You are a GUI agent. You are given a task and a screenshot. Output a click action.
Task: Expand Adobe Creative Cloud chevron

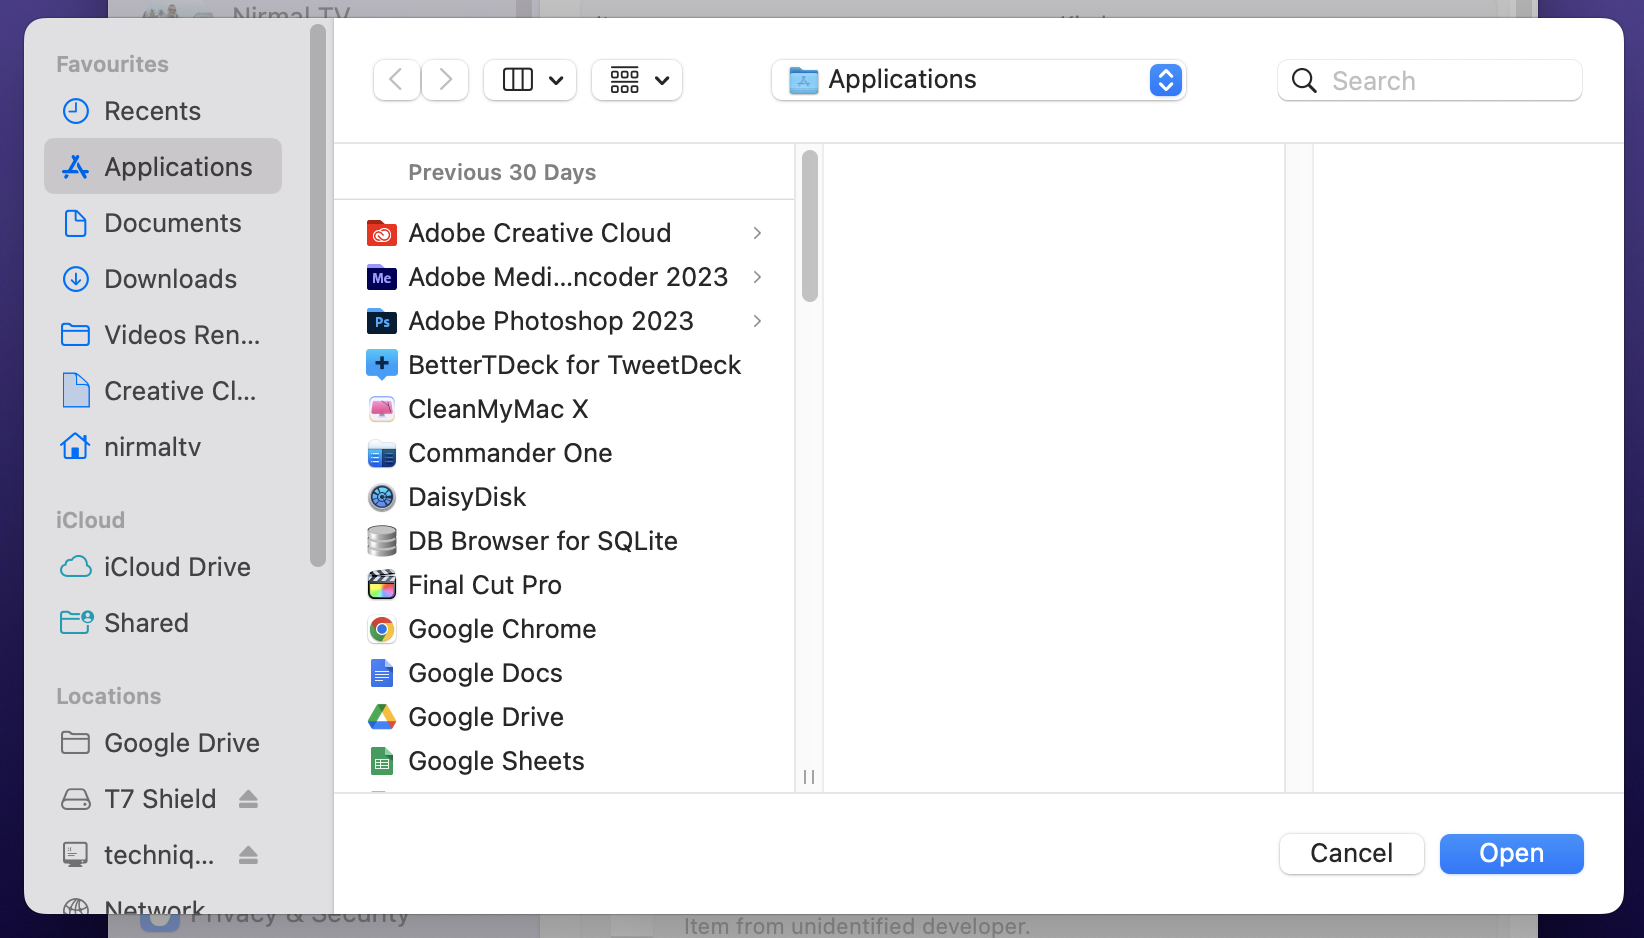757,233
